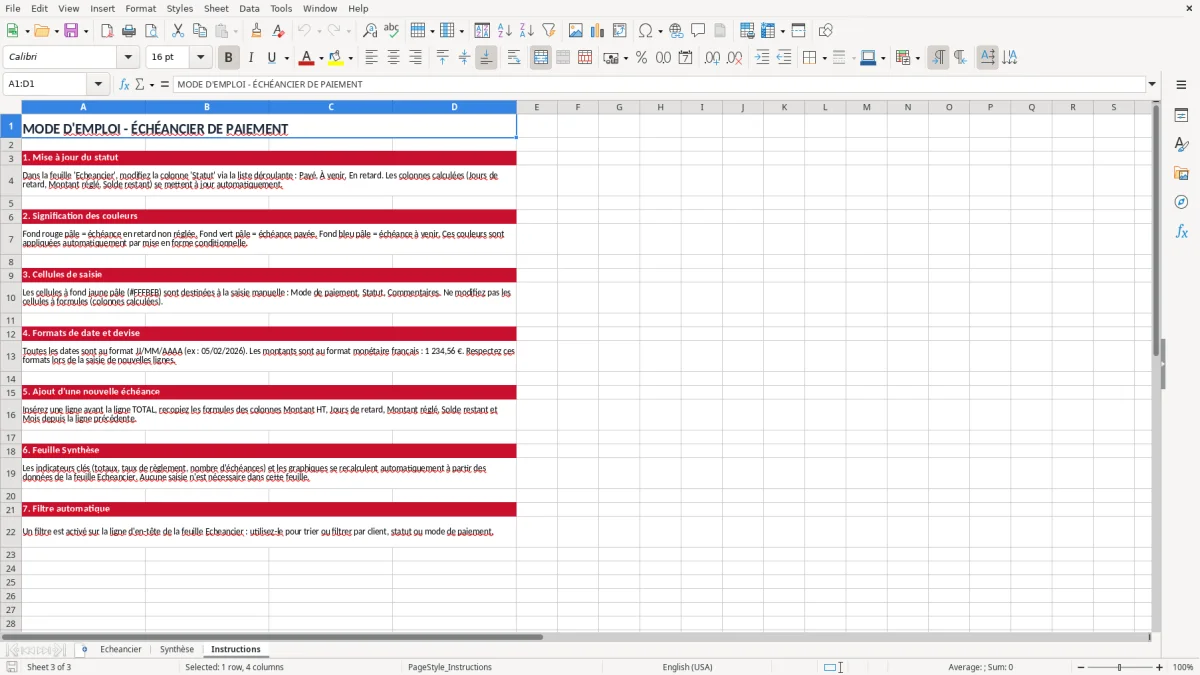
Task: Toggle Bold formatting
Action: [x=228, y=58]
